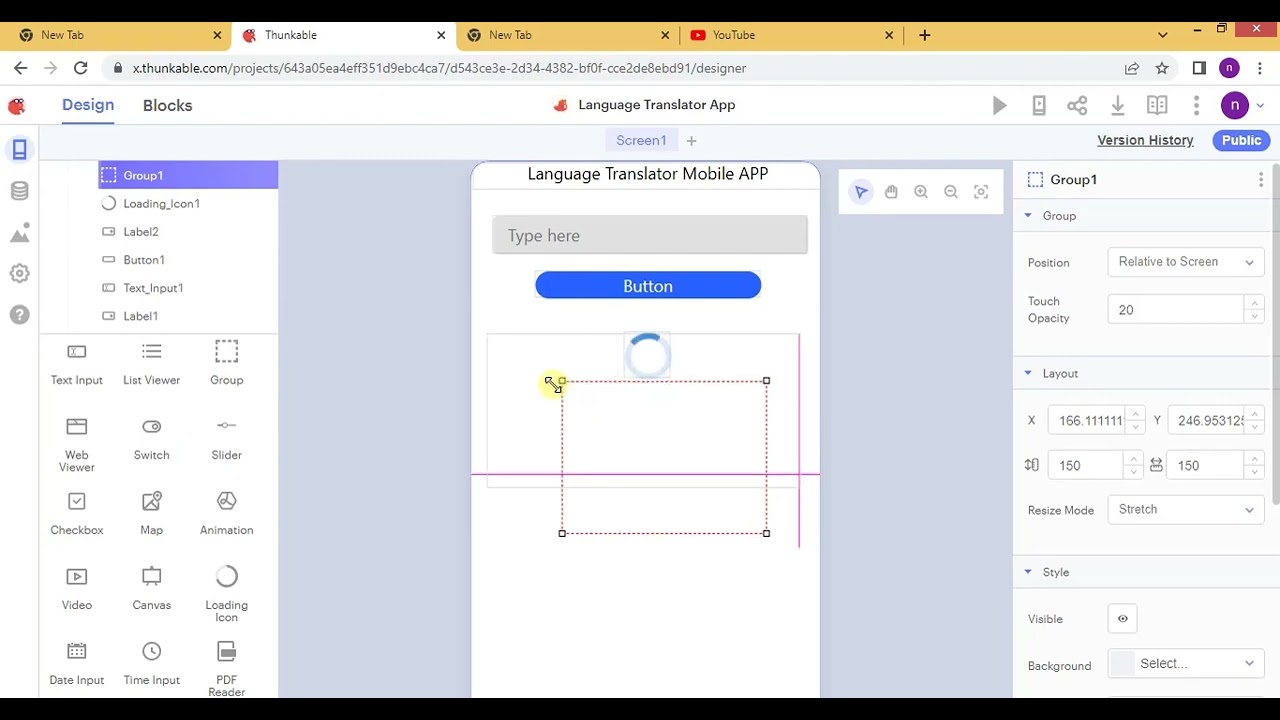This screenshot has width=1280, height=720.
Task: Select Loading_Icon1 in the component tree
Action: pos(188,204)
